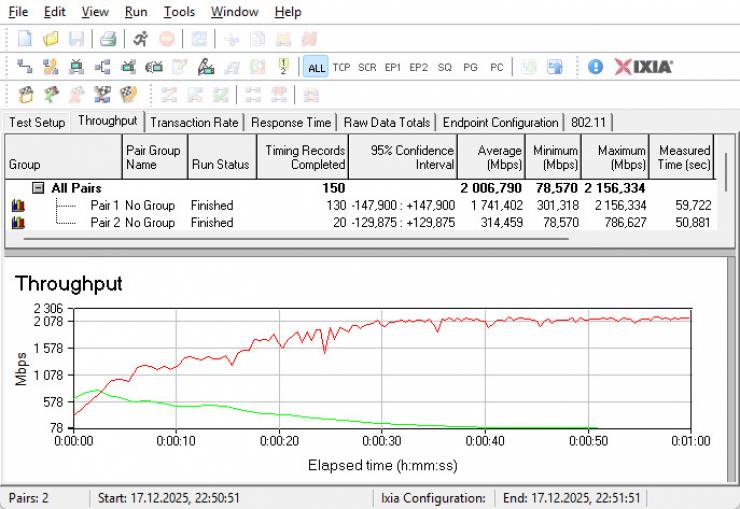Image resolution: width=740 pixels, height=509 pixels.
Task: Open the Tools menu
Action: 179,12
